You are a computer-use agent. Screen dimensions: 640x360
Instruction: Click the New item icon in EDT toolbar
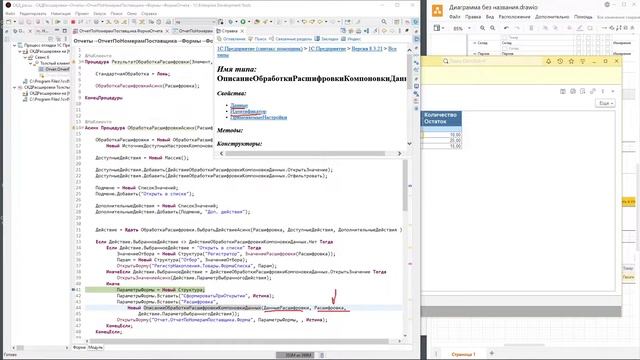tap(9, 22)
